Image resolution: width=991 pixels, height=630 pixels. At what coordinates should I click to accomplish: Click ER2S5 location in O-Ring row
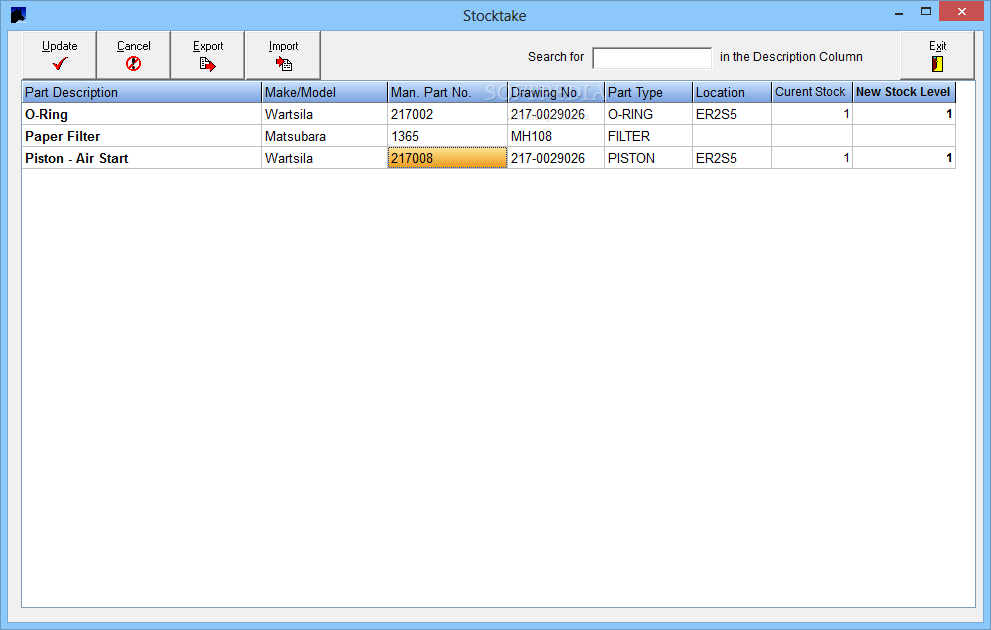coord(732,114)
